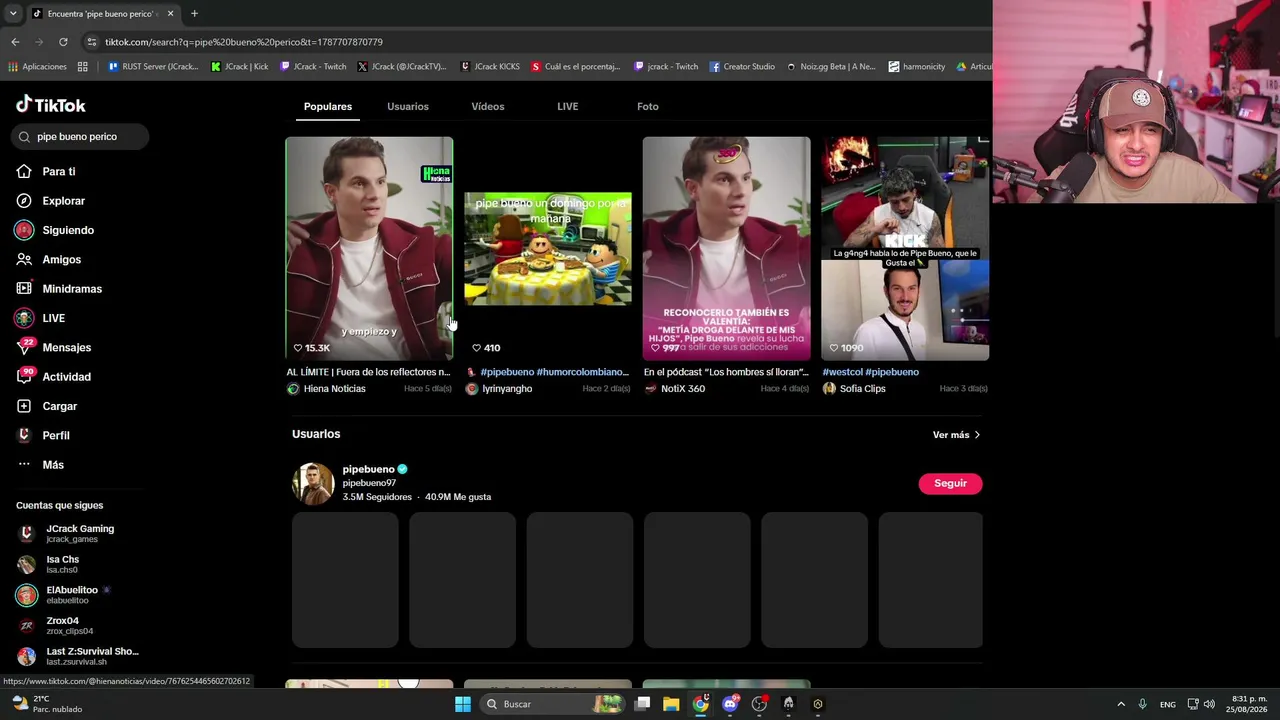1280x720 pixels.
Task: Open the JCrack | Kick bookmark
Action: coord(240,67)
